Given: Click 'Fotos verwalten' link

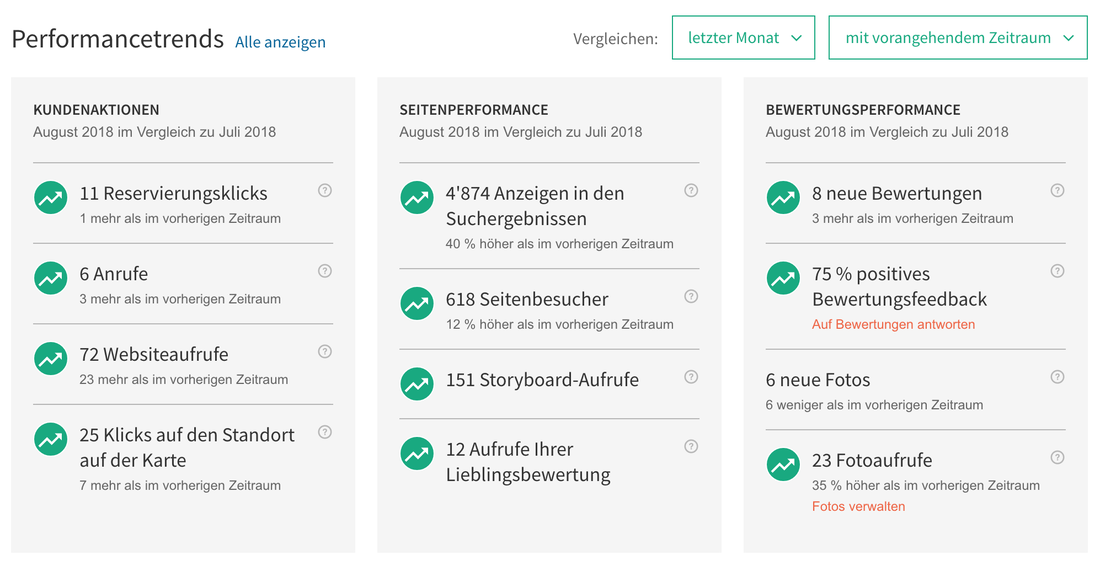Looking at the screenshot, I should click(x=859, y=506).
